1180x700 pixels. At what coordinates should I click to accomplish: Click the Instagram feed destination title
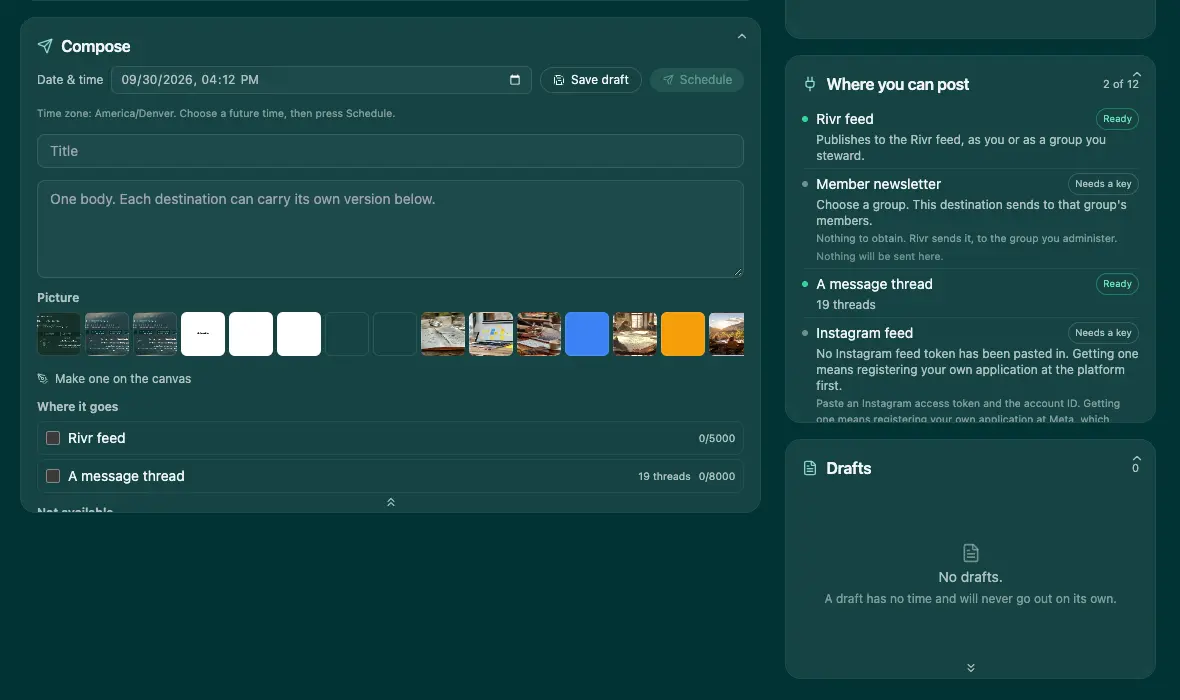[x=865, y=333]
